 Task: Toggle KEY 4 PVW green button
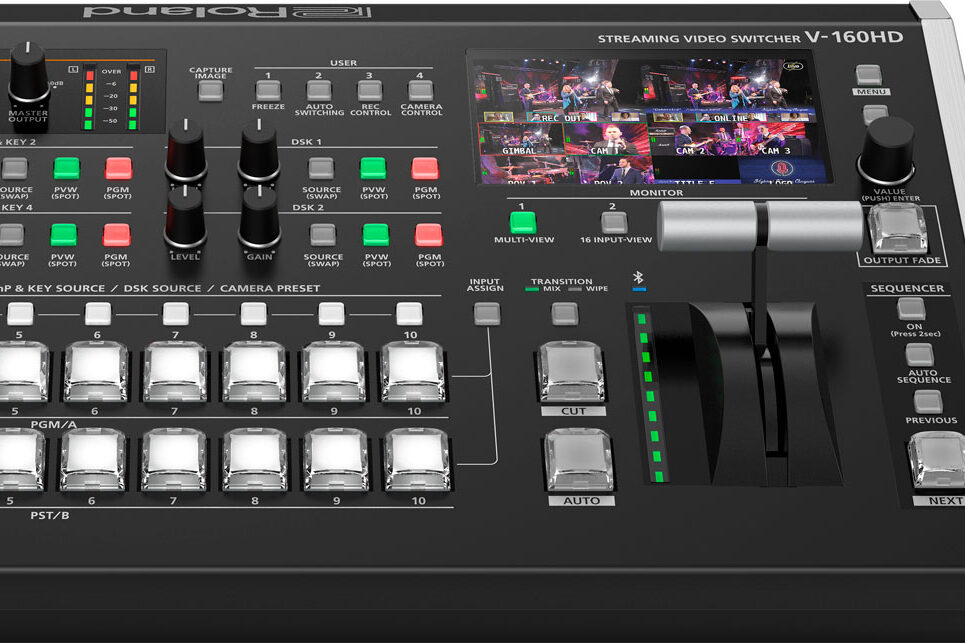[63, 235]
